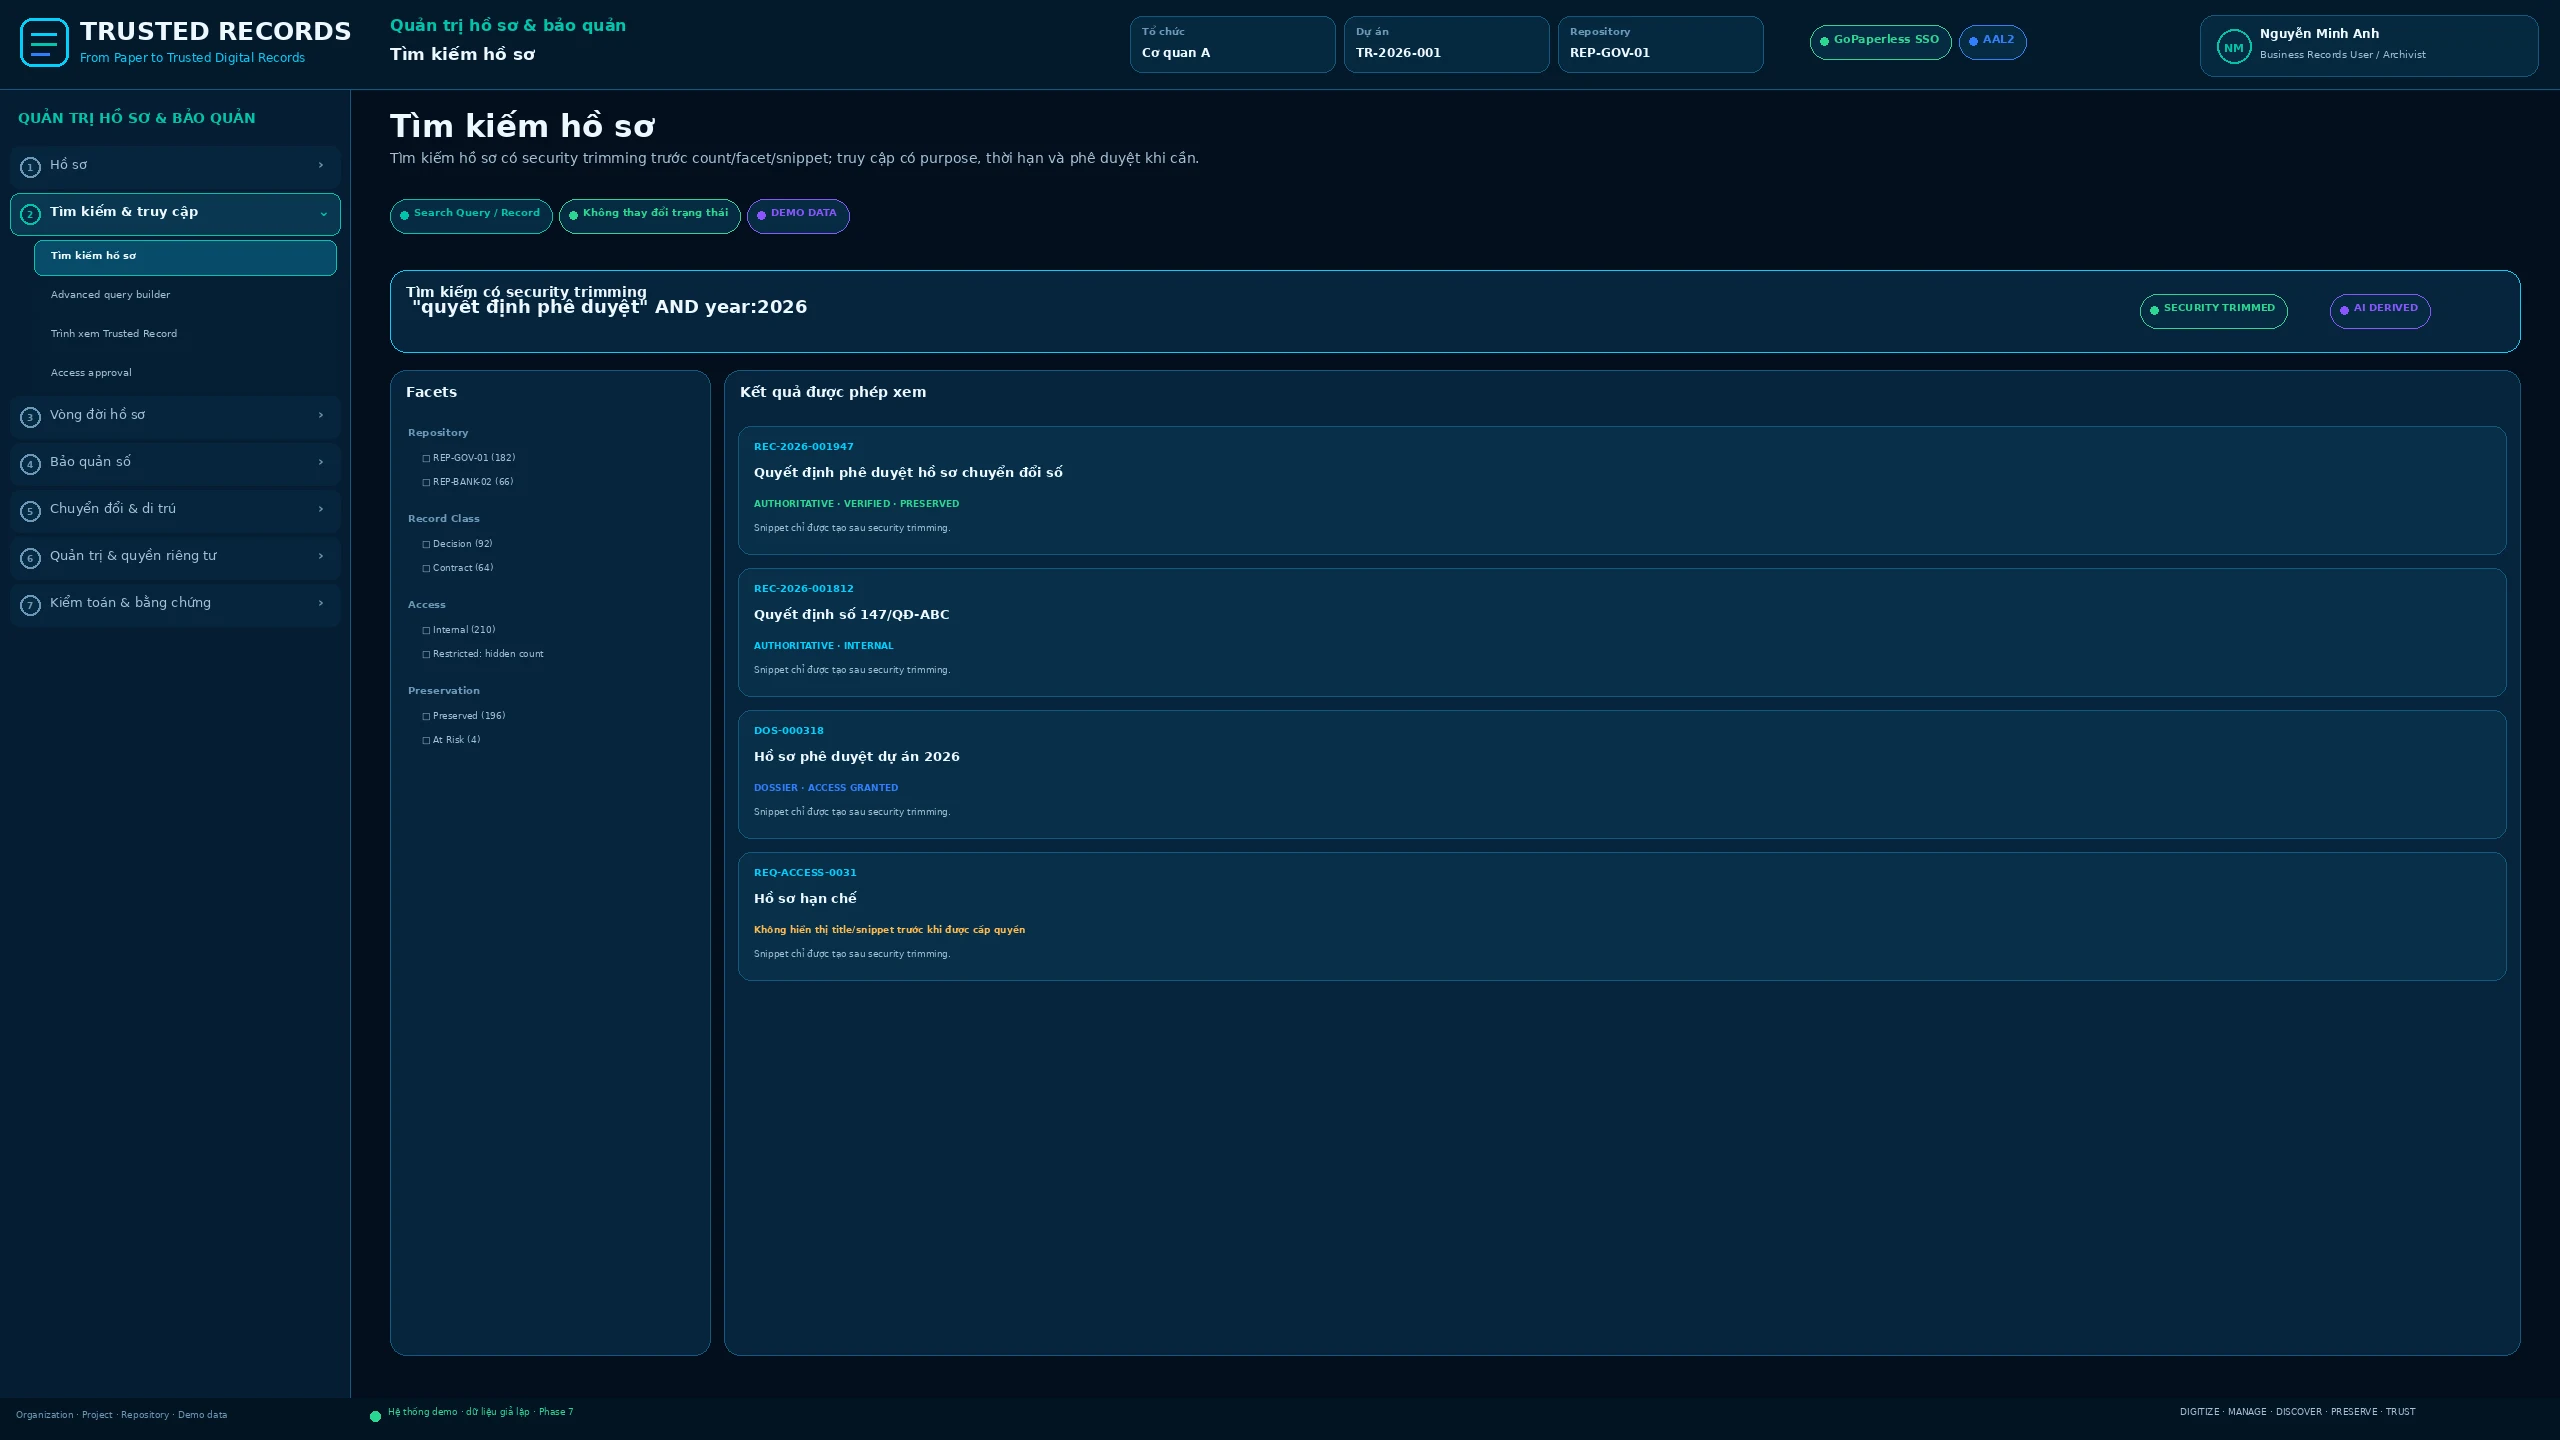Expand Chuyển đổi & di trú chevron

321,509
